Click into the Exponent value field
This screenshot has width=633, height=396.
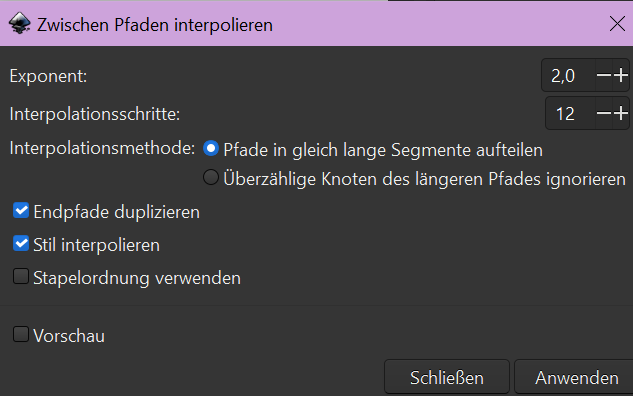click(x=568, y=75)
